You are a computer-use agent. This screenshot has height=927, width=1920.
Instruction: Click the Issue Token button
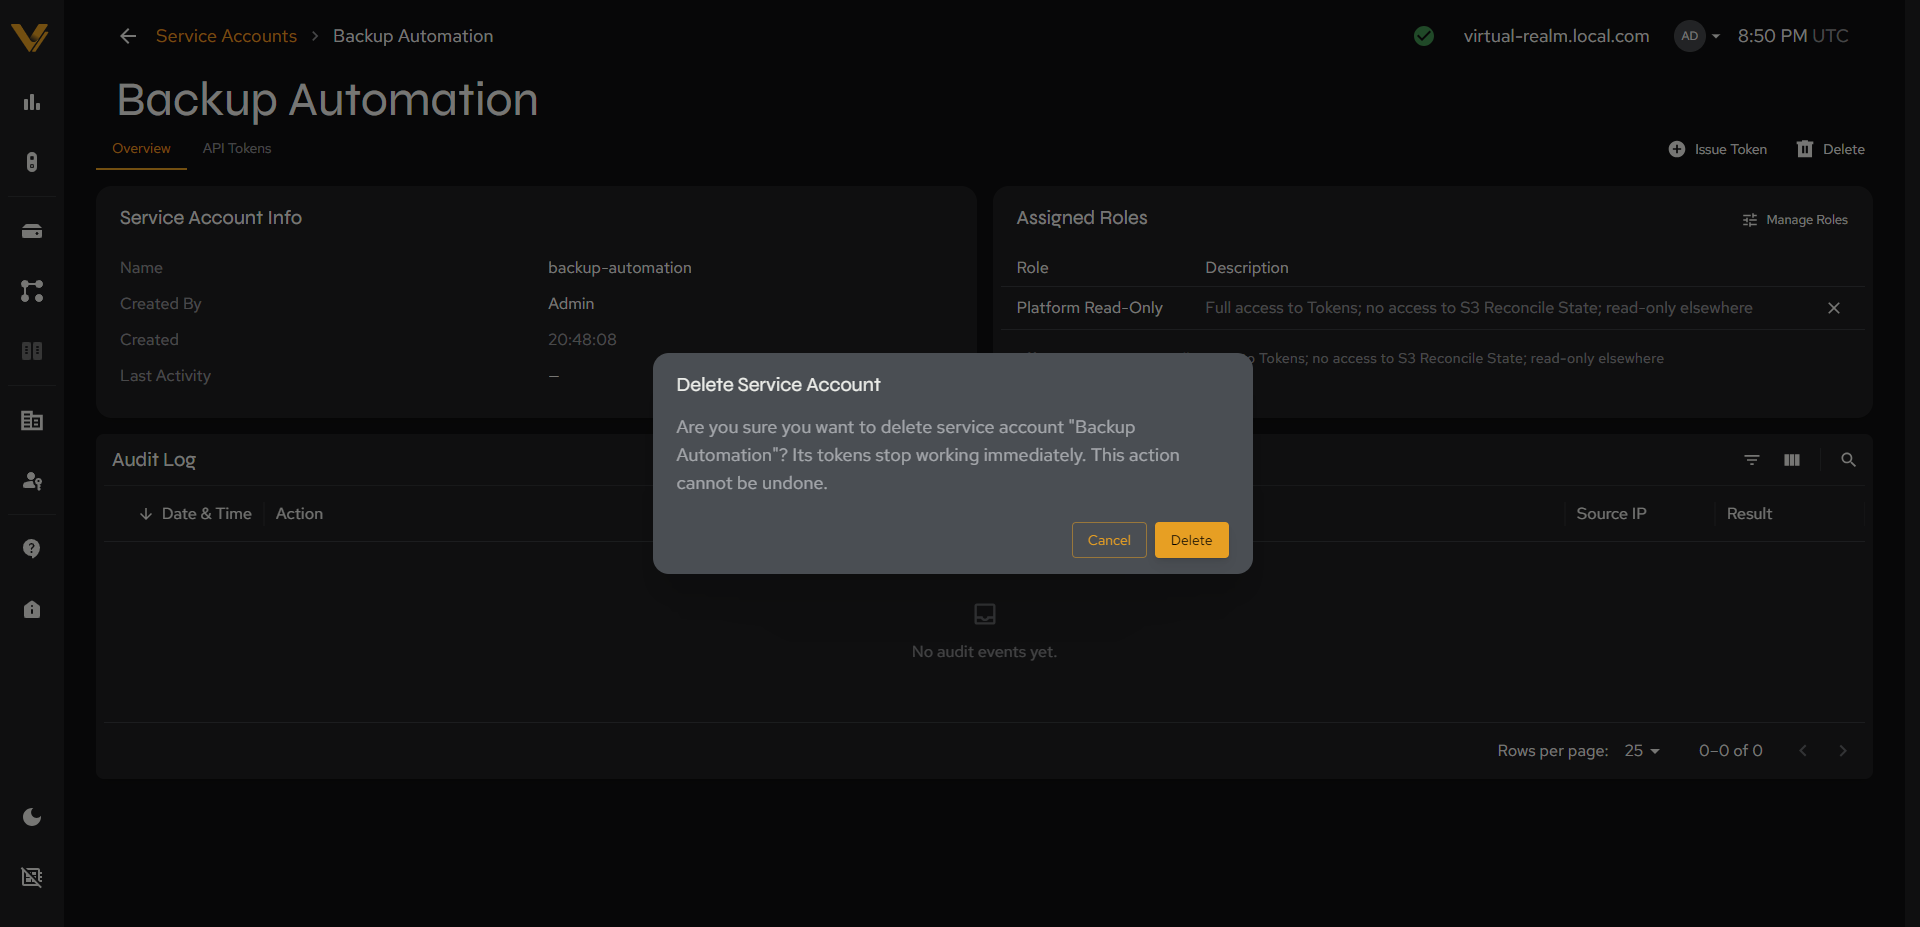click(1718, 149)
